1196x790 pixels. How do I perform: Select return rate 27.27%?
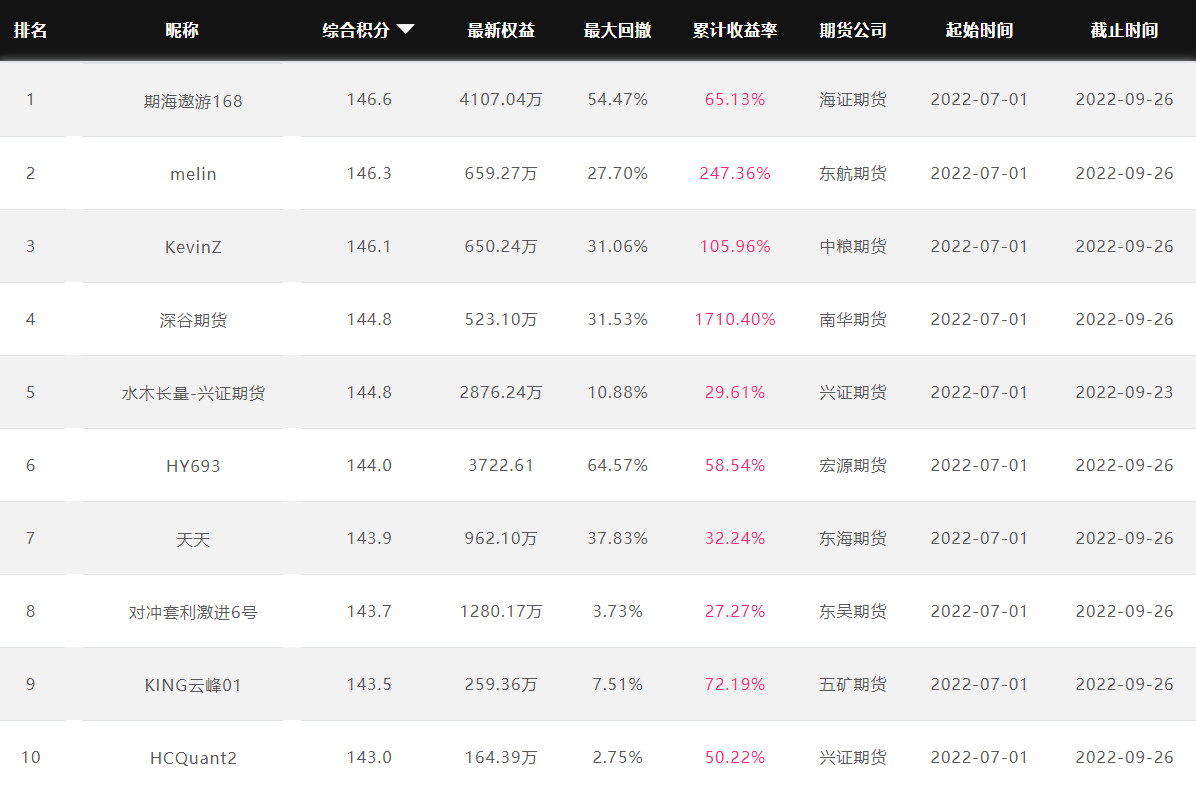pyautogui.click(x=735, y=611)
